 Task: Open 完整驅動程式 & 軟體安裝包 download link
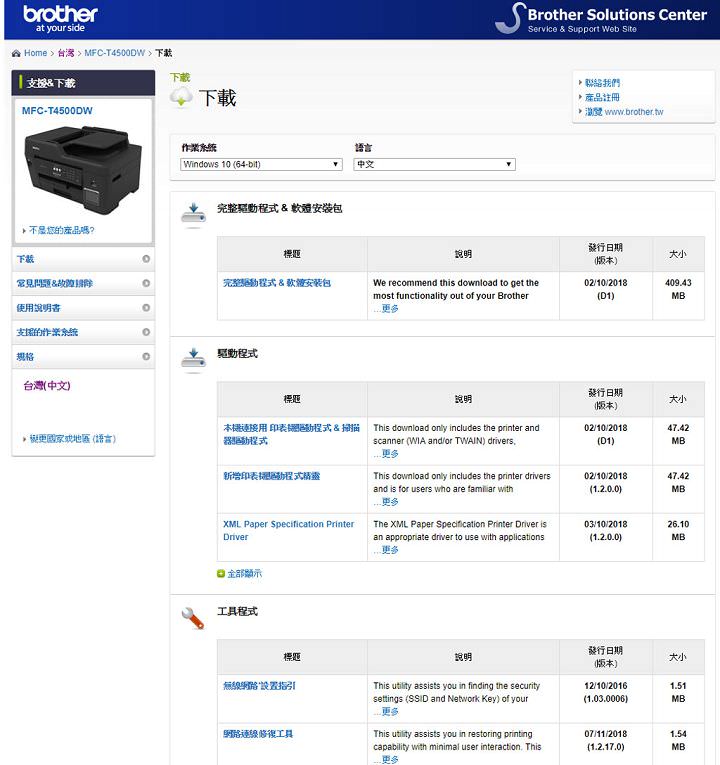tap(277, 283)
